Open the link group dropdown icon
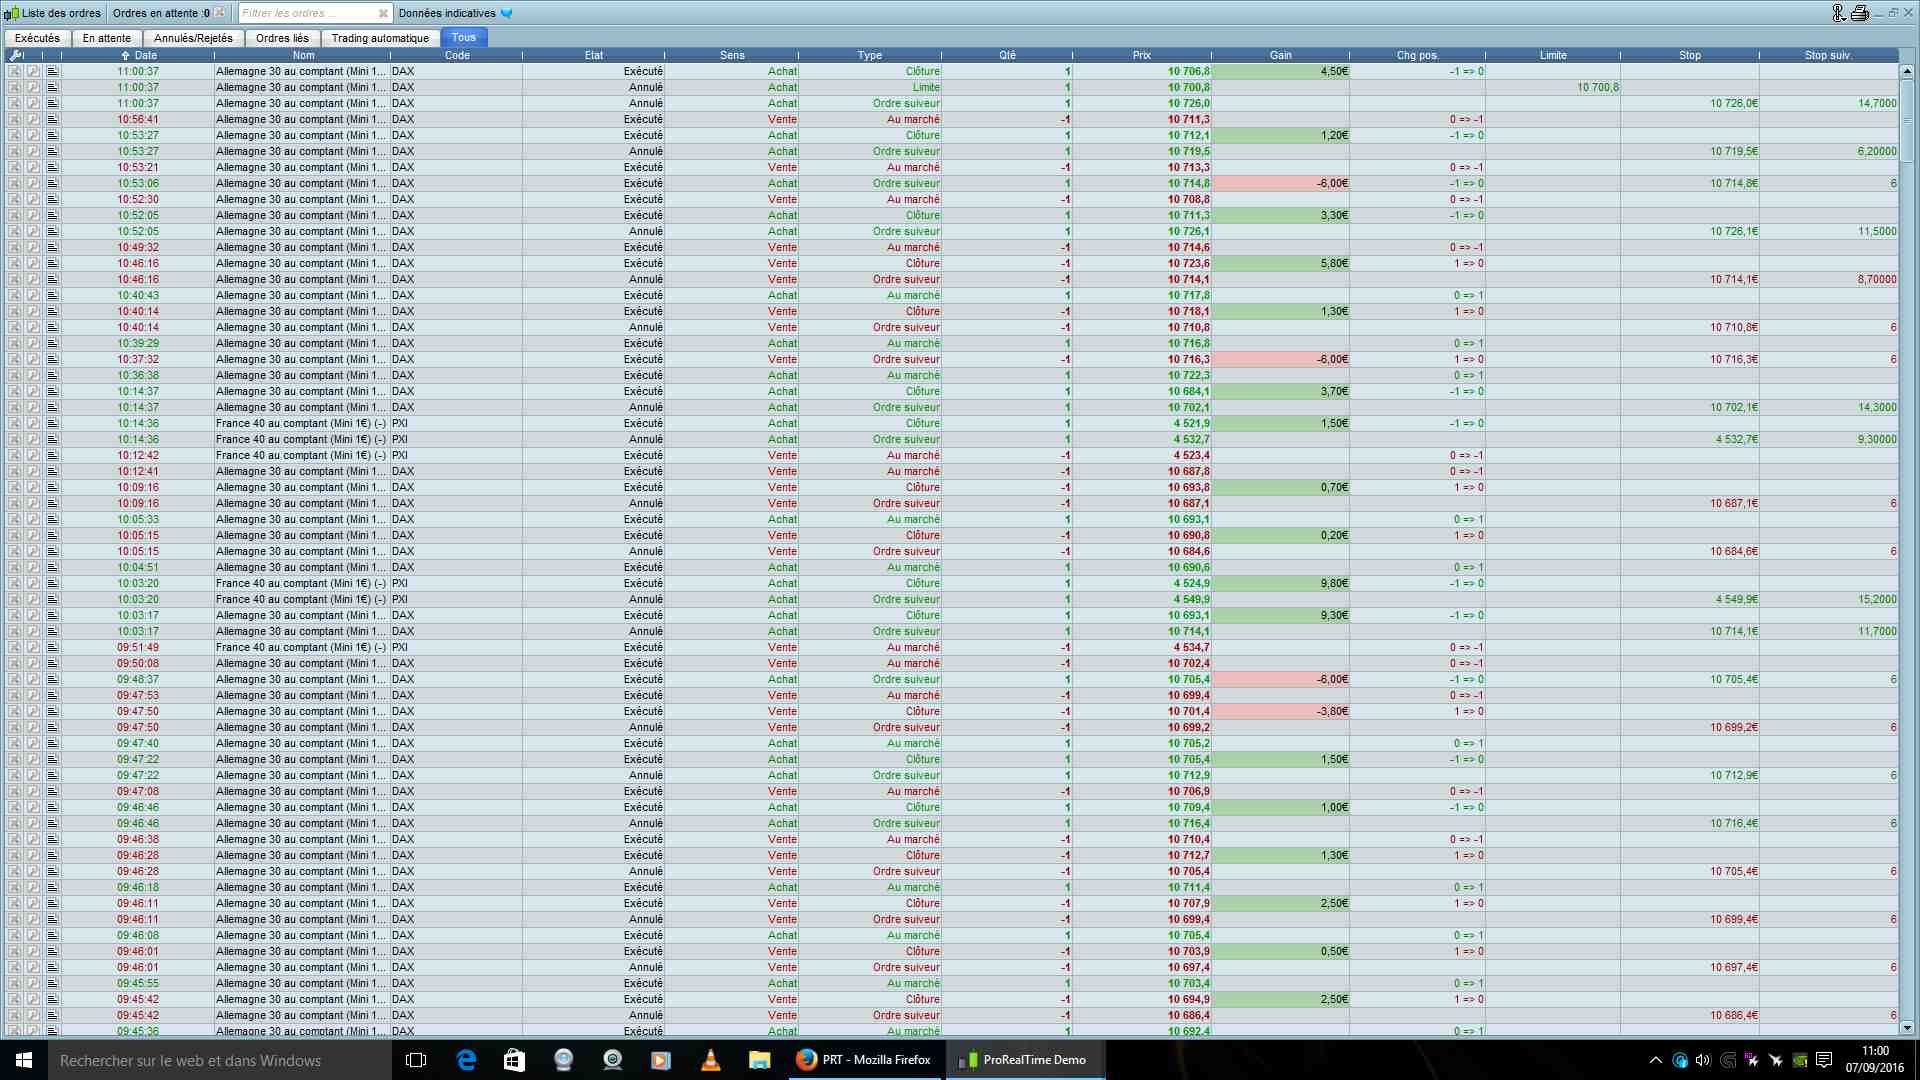Viewport: 1920px width, 1080px height. click(x=1838, y=13)
